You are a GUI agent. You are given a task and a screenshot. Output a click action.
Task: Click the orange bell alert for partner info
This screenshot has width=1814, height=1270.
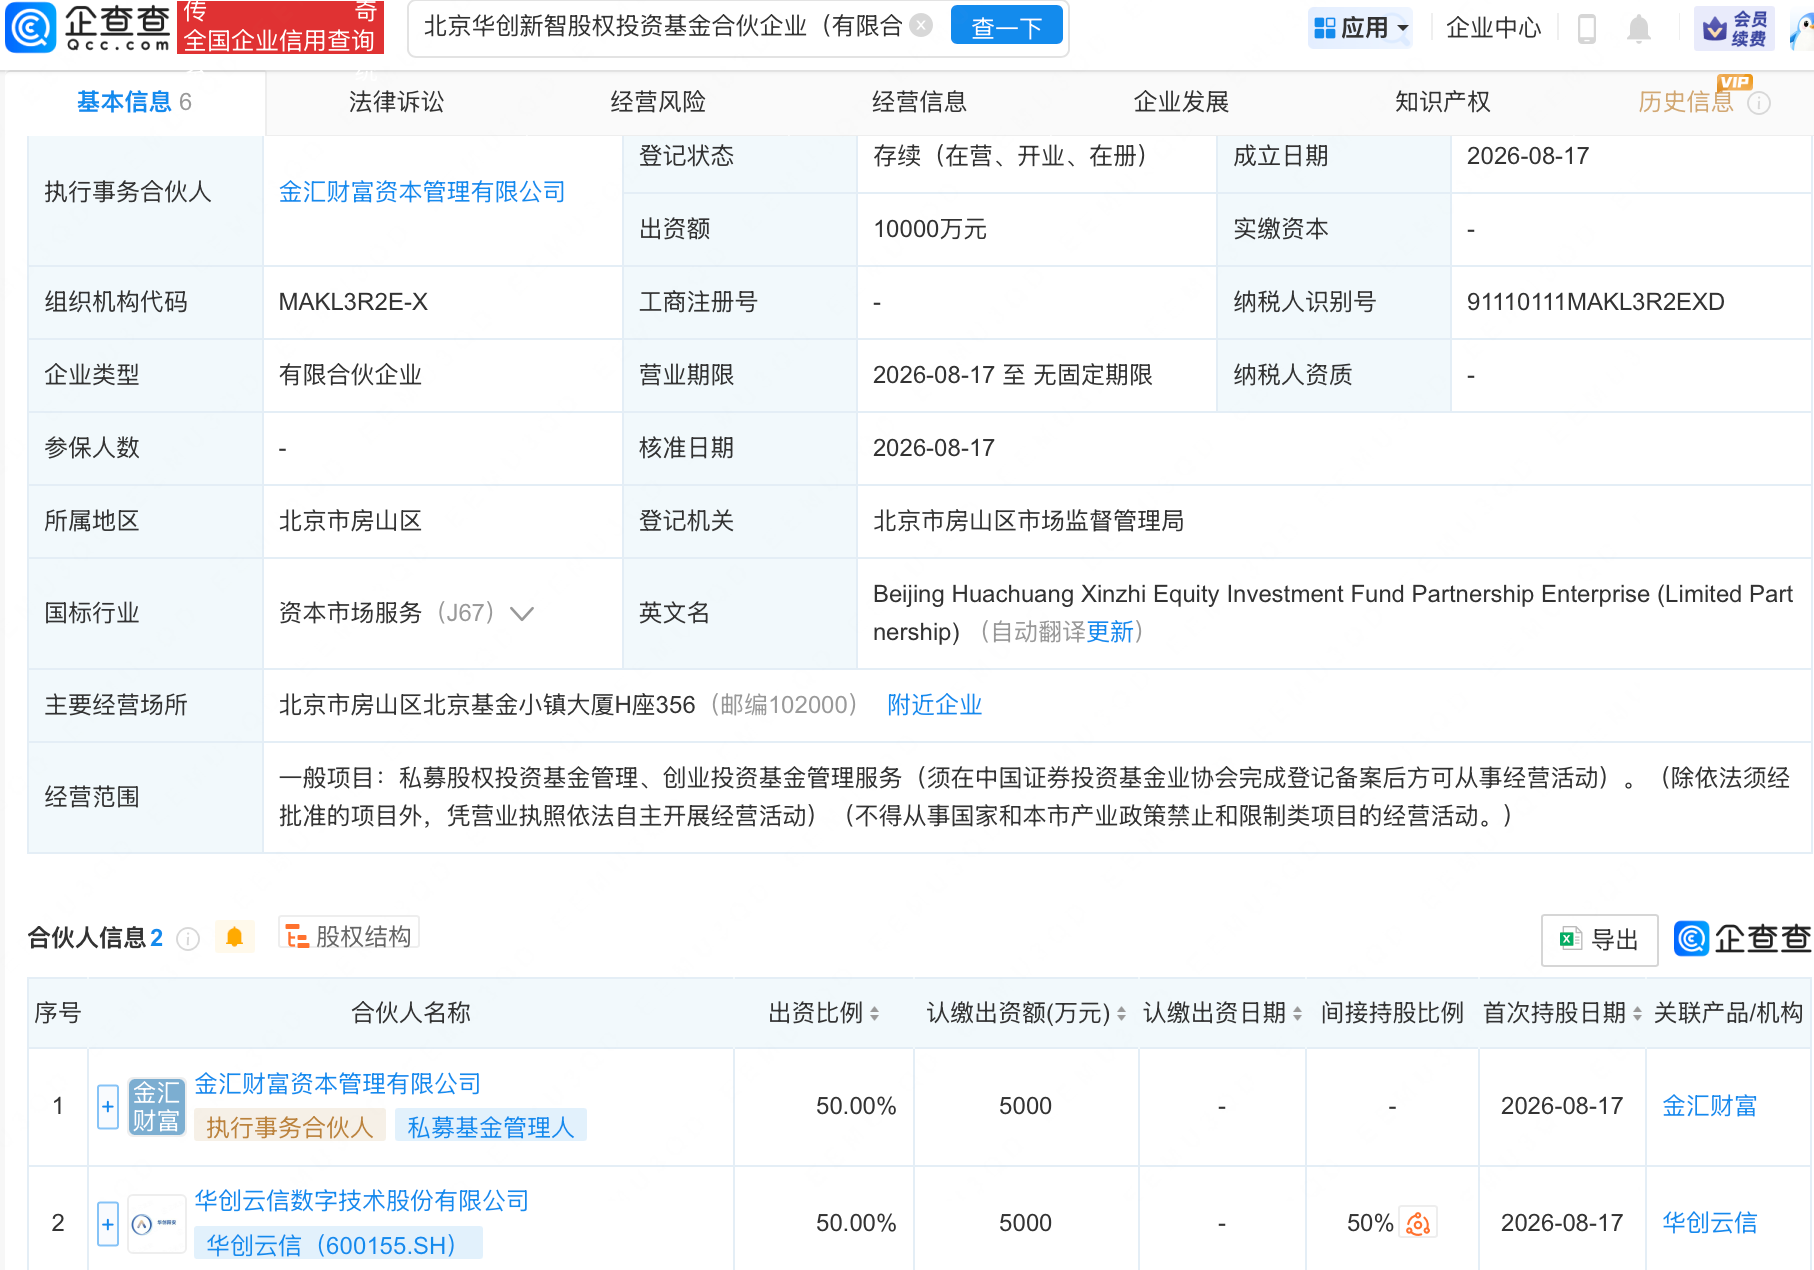point(235,937)
